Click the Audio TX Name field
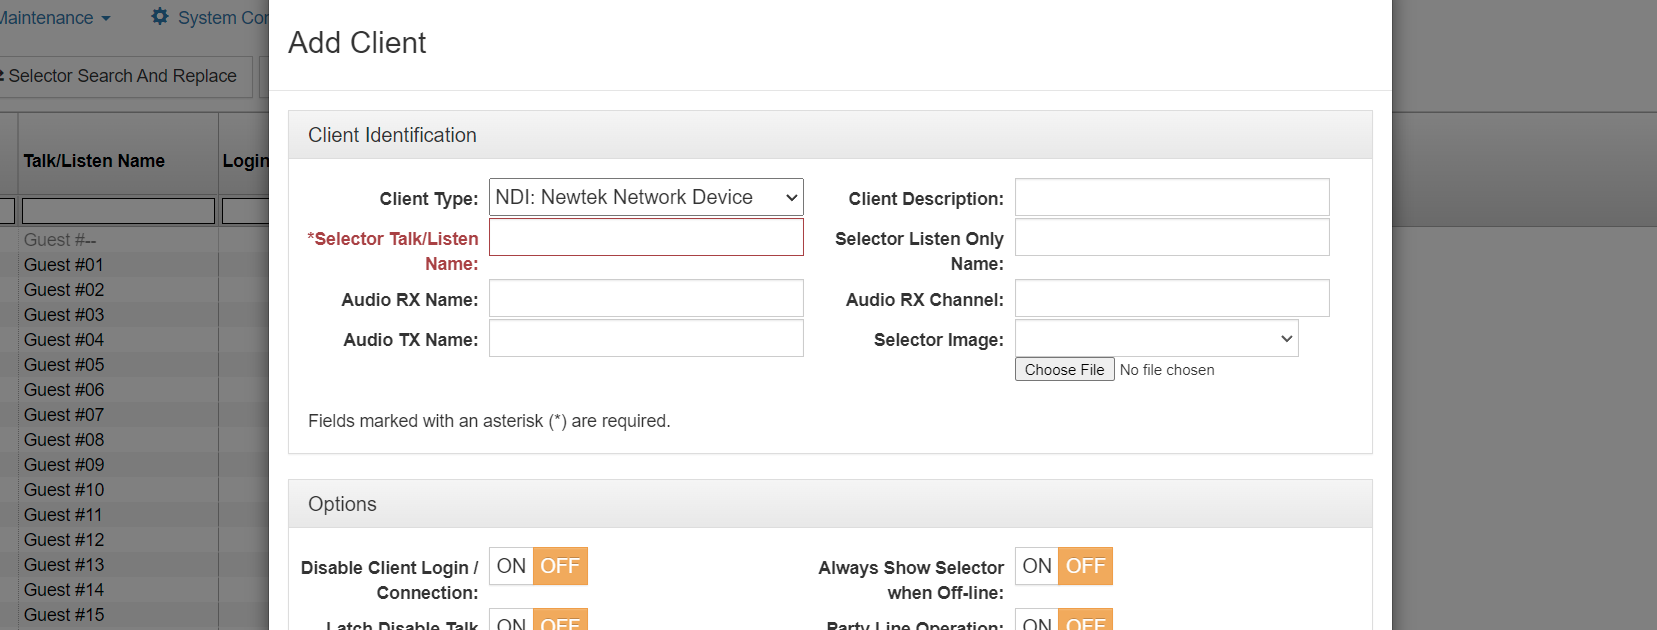Viewport: 1657px width, 630px height. click(645, 338)
